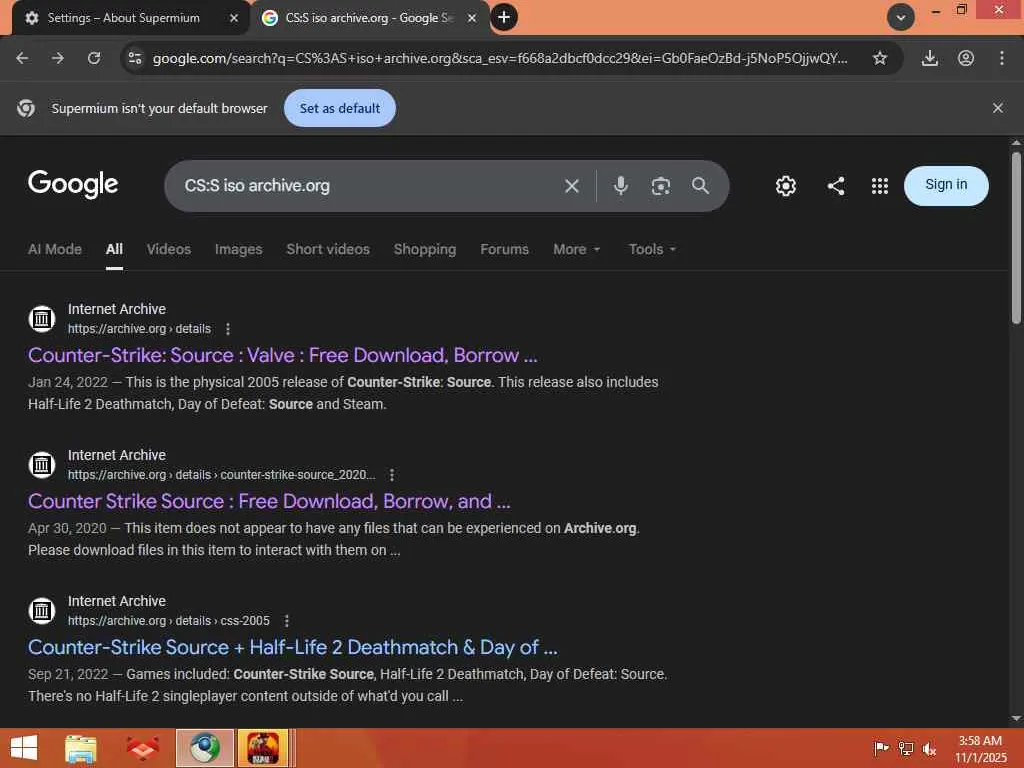Open the browser profile icon
Viewport: 1024px width, 768px height.
point(966,58)
